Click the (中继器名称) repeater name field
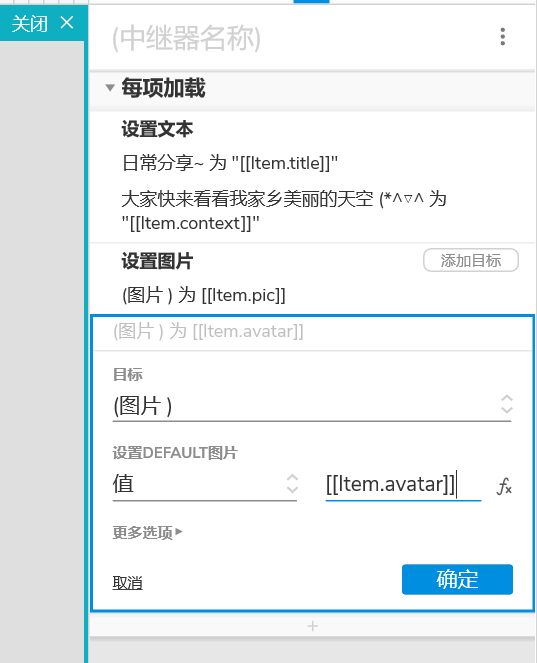This screenshot has width=537, height=663. (x=186, y=38)
